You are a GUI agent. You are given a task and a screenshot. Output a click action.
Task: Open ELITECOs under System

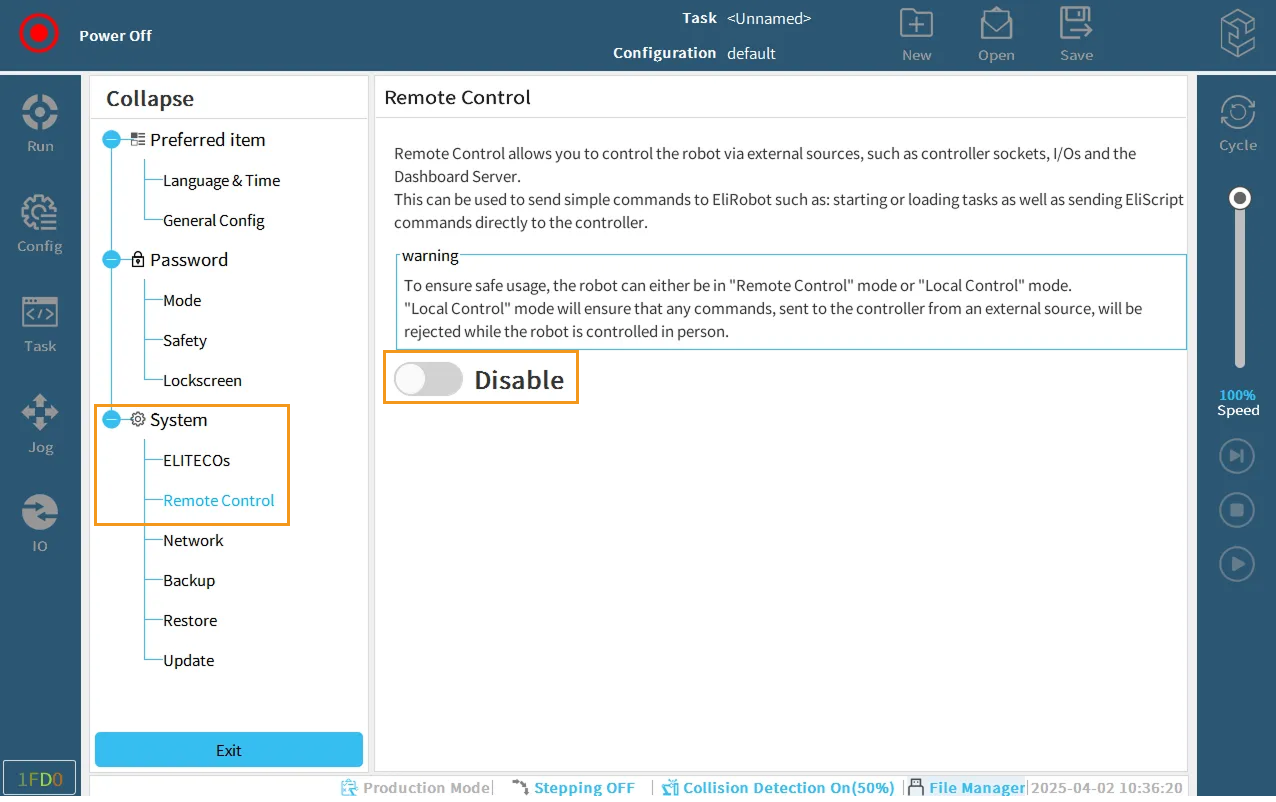click(x=196, y=461)
